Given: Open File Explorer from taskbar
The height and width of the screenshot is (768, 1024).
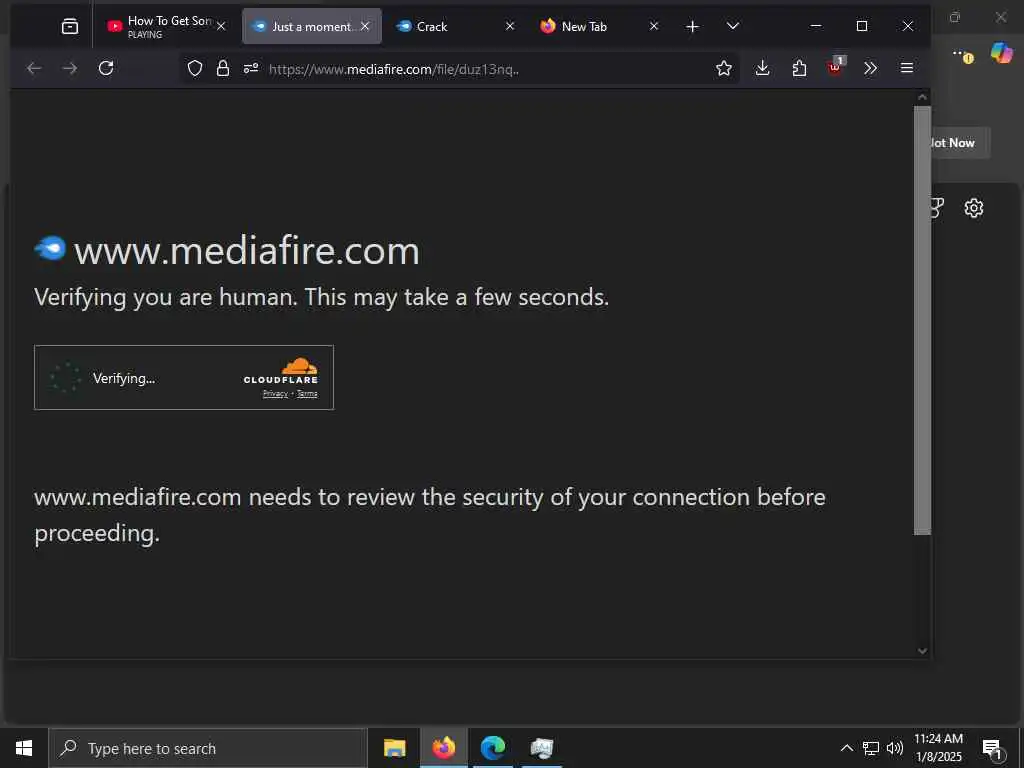Looking at the screenshot, I should pyautogui.click(x=394, y=748).
